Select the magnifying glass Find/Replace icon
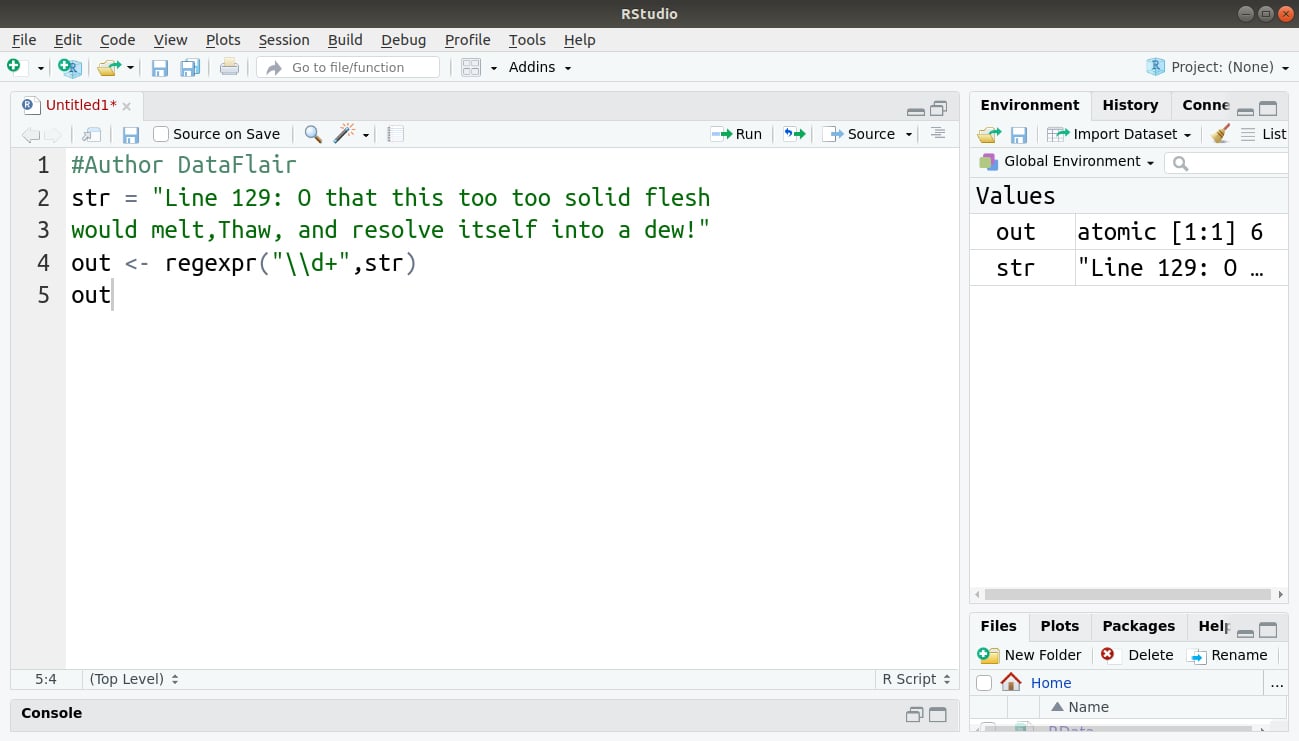Viewport: 1299px width, 741px height. click(x=313, y=133)
